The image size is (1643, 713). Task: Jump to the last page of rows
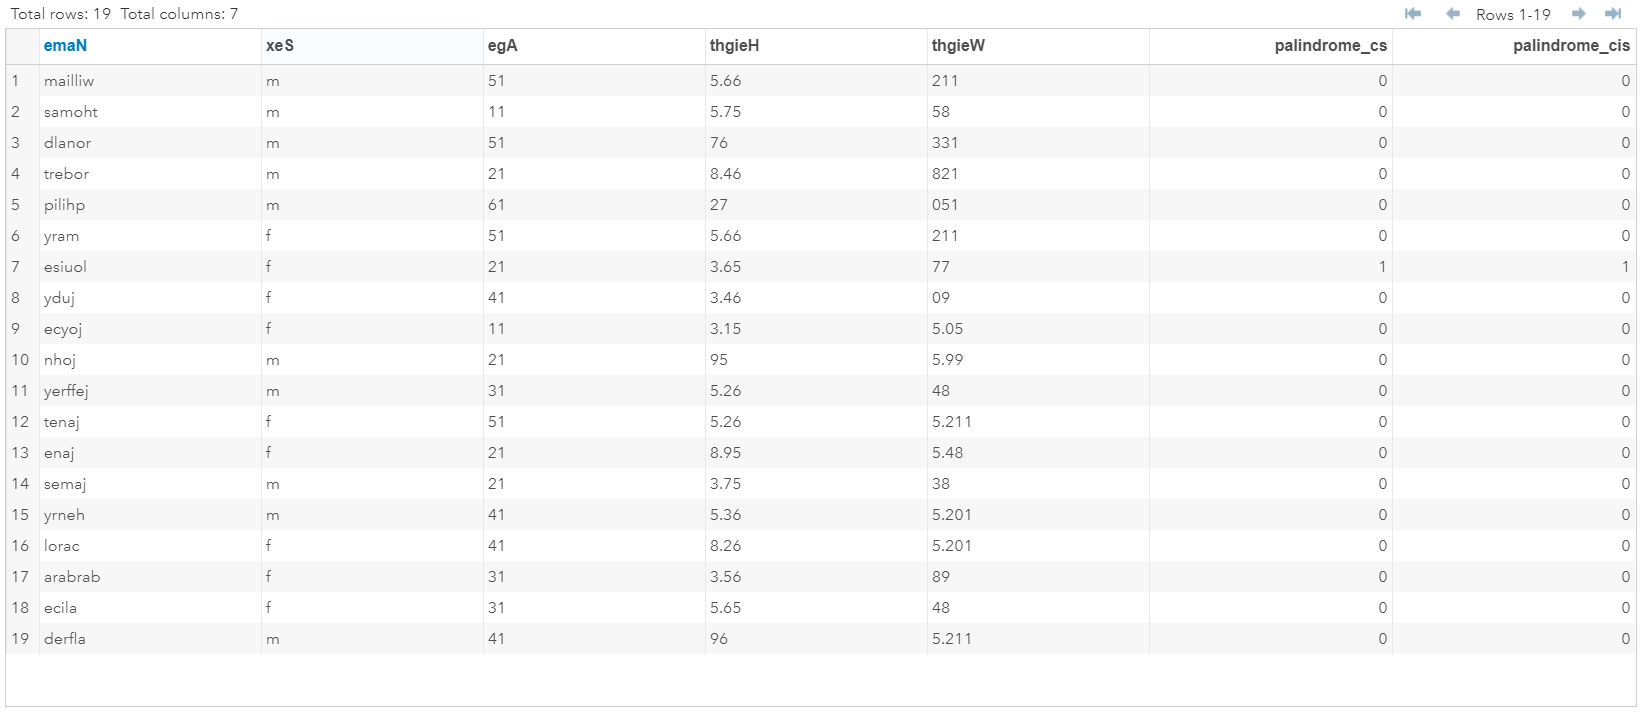click(x=1613, y=14)
